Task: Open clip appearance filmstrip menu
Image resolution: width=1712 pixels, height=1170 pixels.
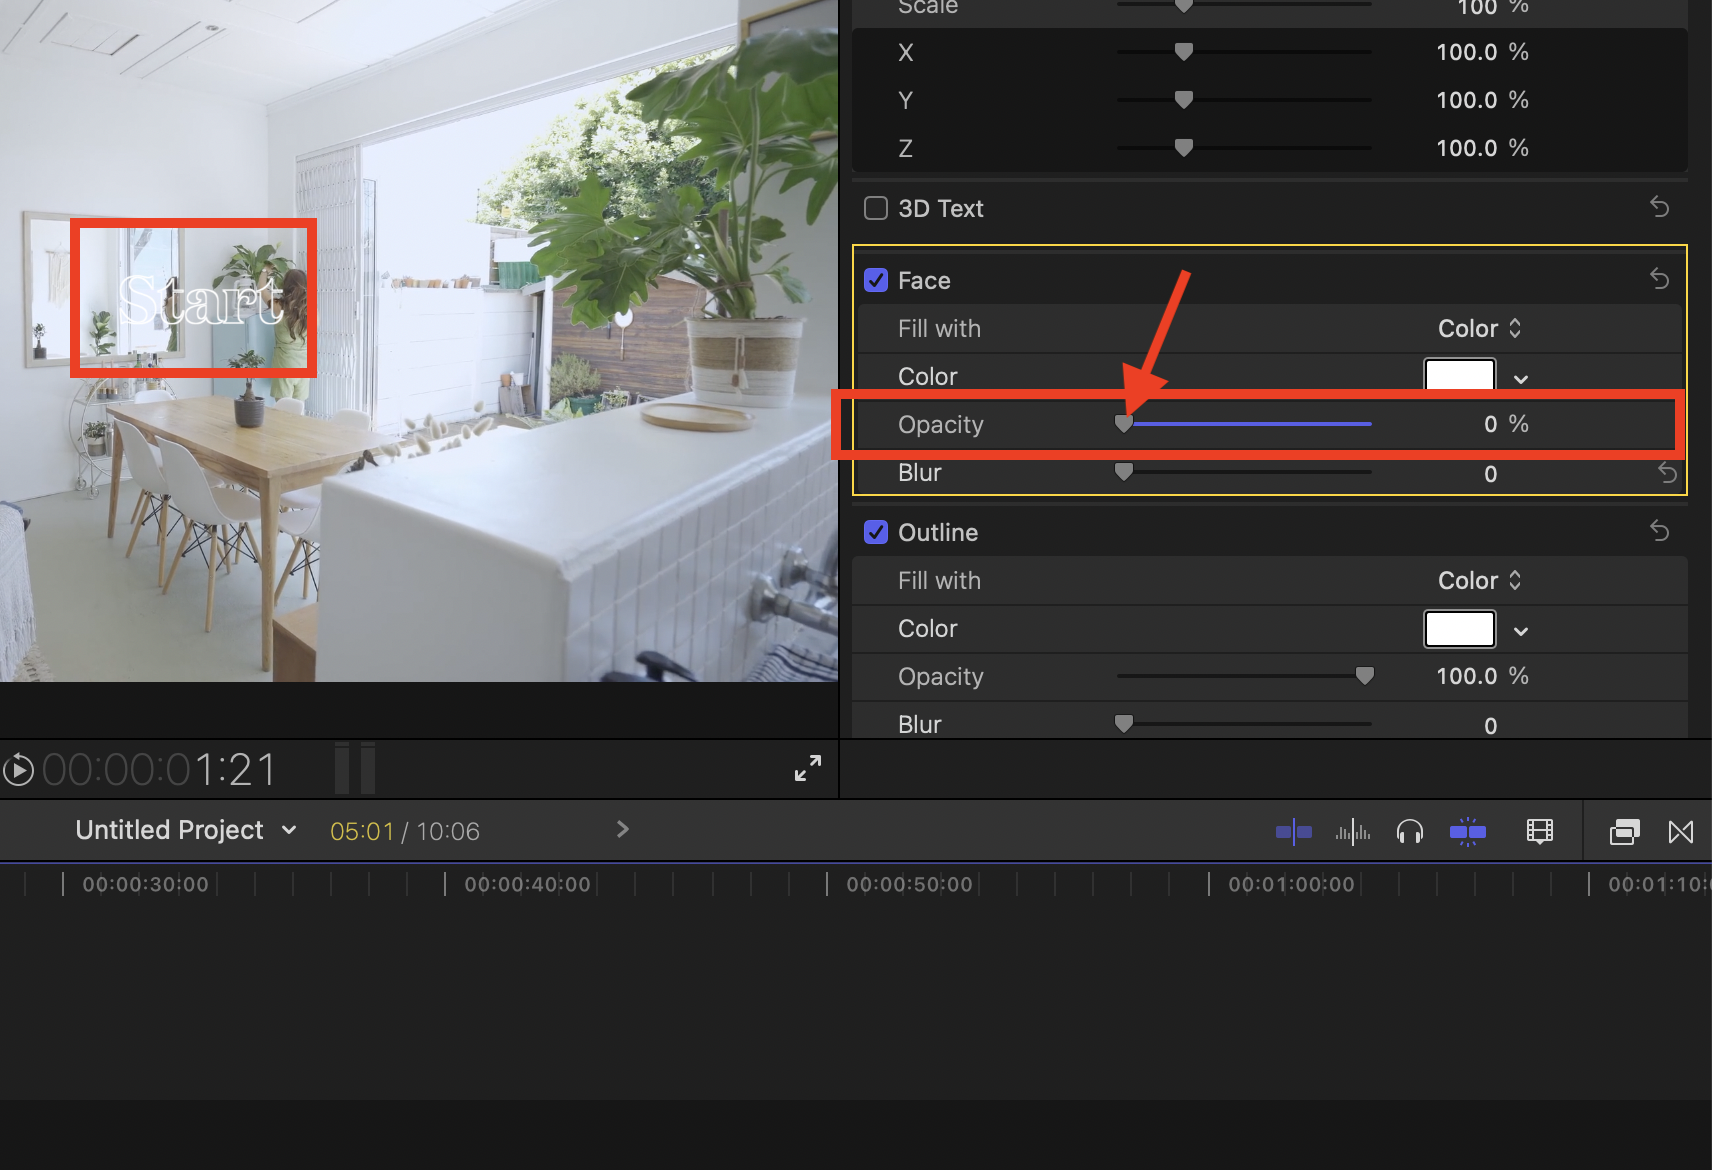Action: (x=1540, y=831)
